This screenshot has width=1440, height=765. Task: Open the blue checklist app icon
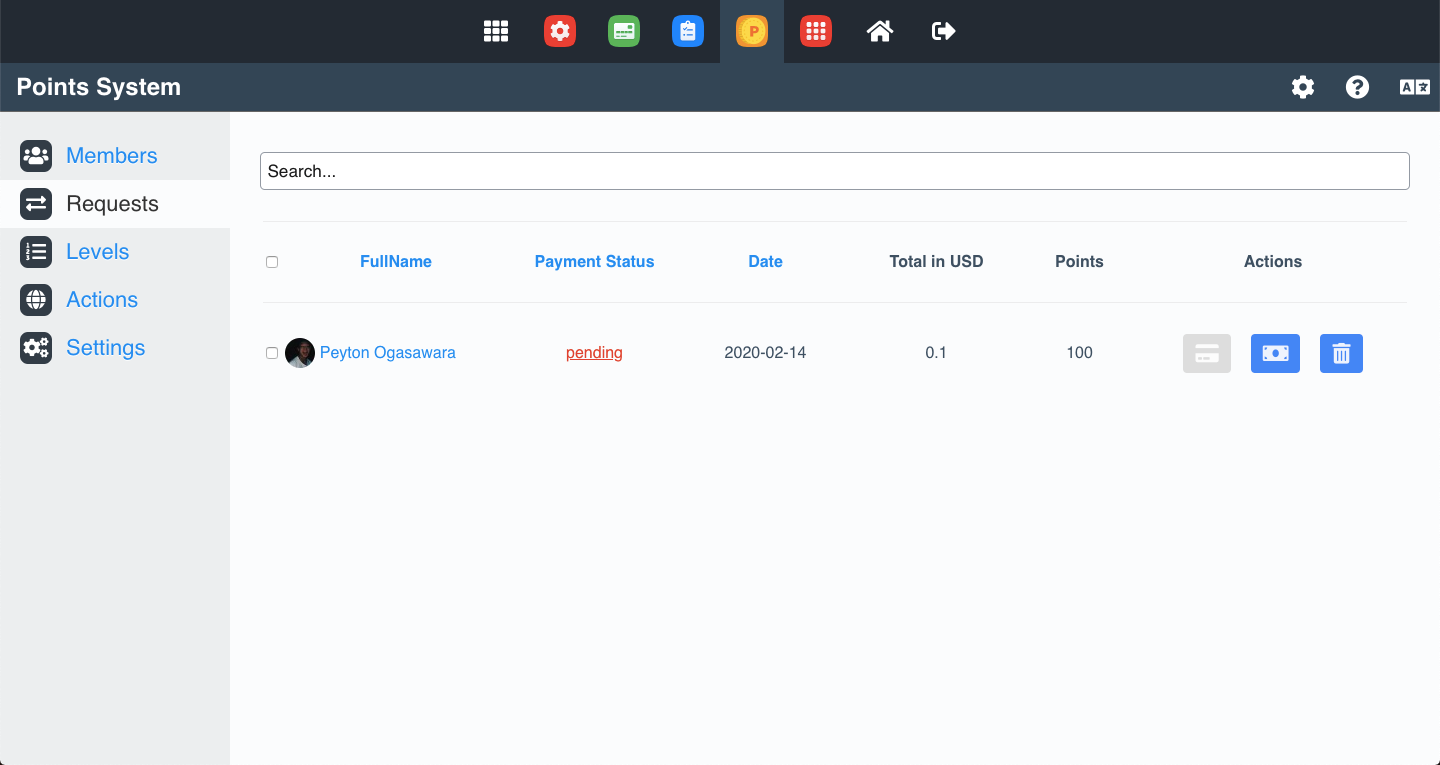(688, 31)
